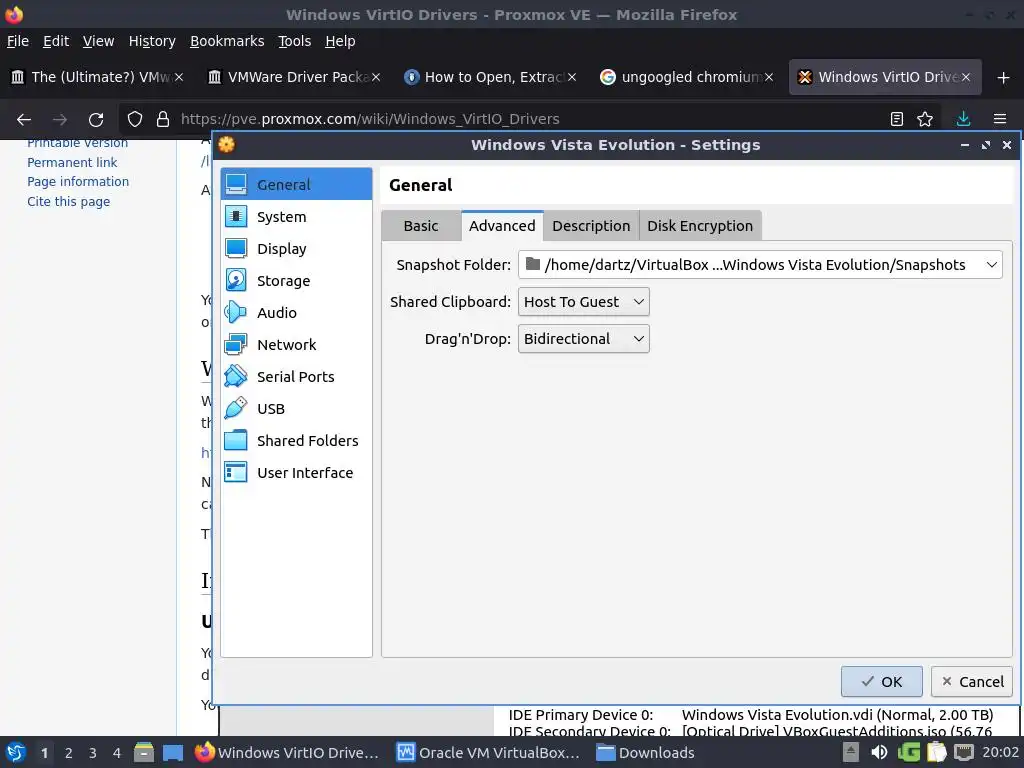Switch to workspace 4 in taskbar
Image resolution: width=1024 pixels, height=768 pixels.
click(x=117, y=752)
